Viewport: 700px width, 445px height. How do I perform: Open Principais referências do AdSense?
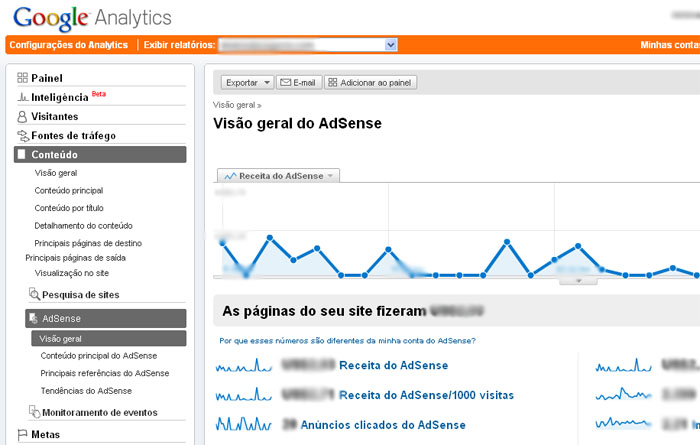[x=105, y=373]
